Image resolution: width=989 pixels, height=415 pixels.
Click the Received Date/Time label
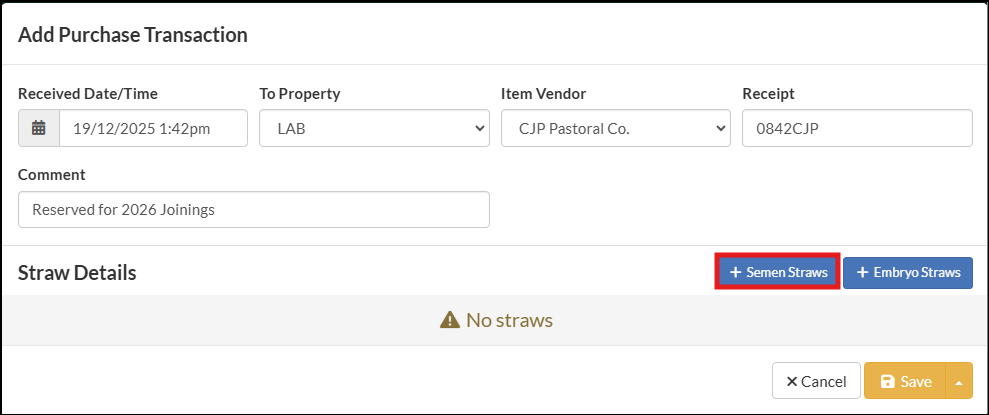[88, 94]
